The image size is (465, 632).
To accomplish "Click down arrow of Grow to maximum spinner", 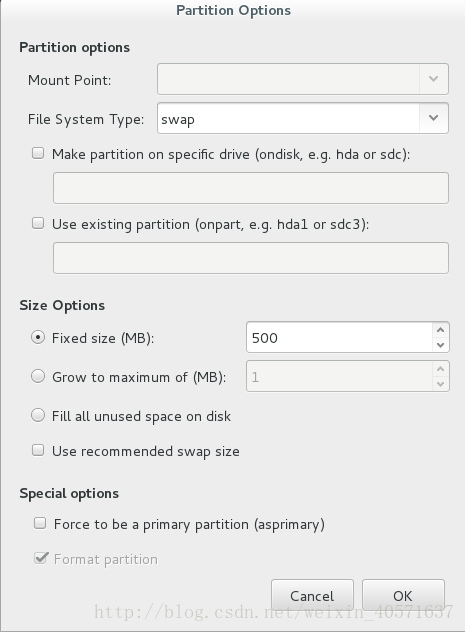I will pyautogui.click(x=440, y=384).
